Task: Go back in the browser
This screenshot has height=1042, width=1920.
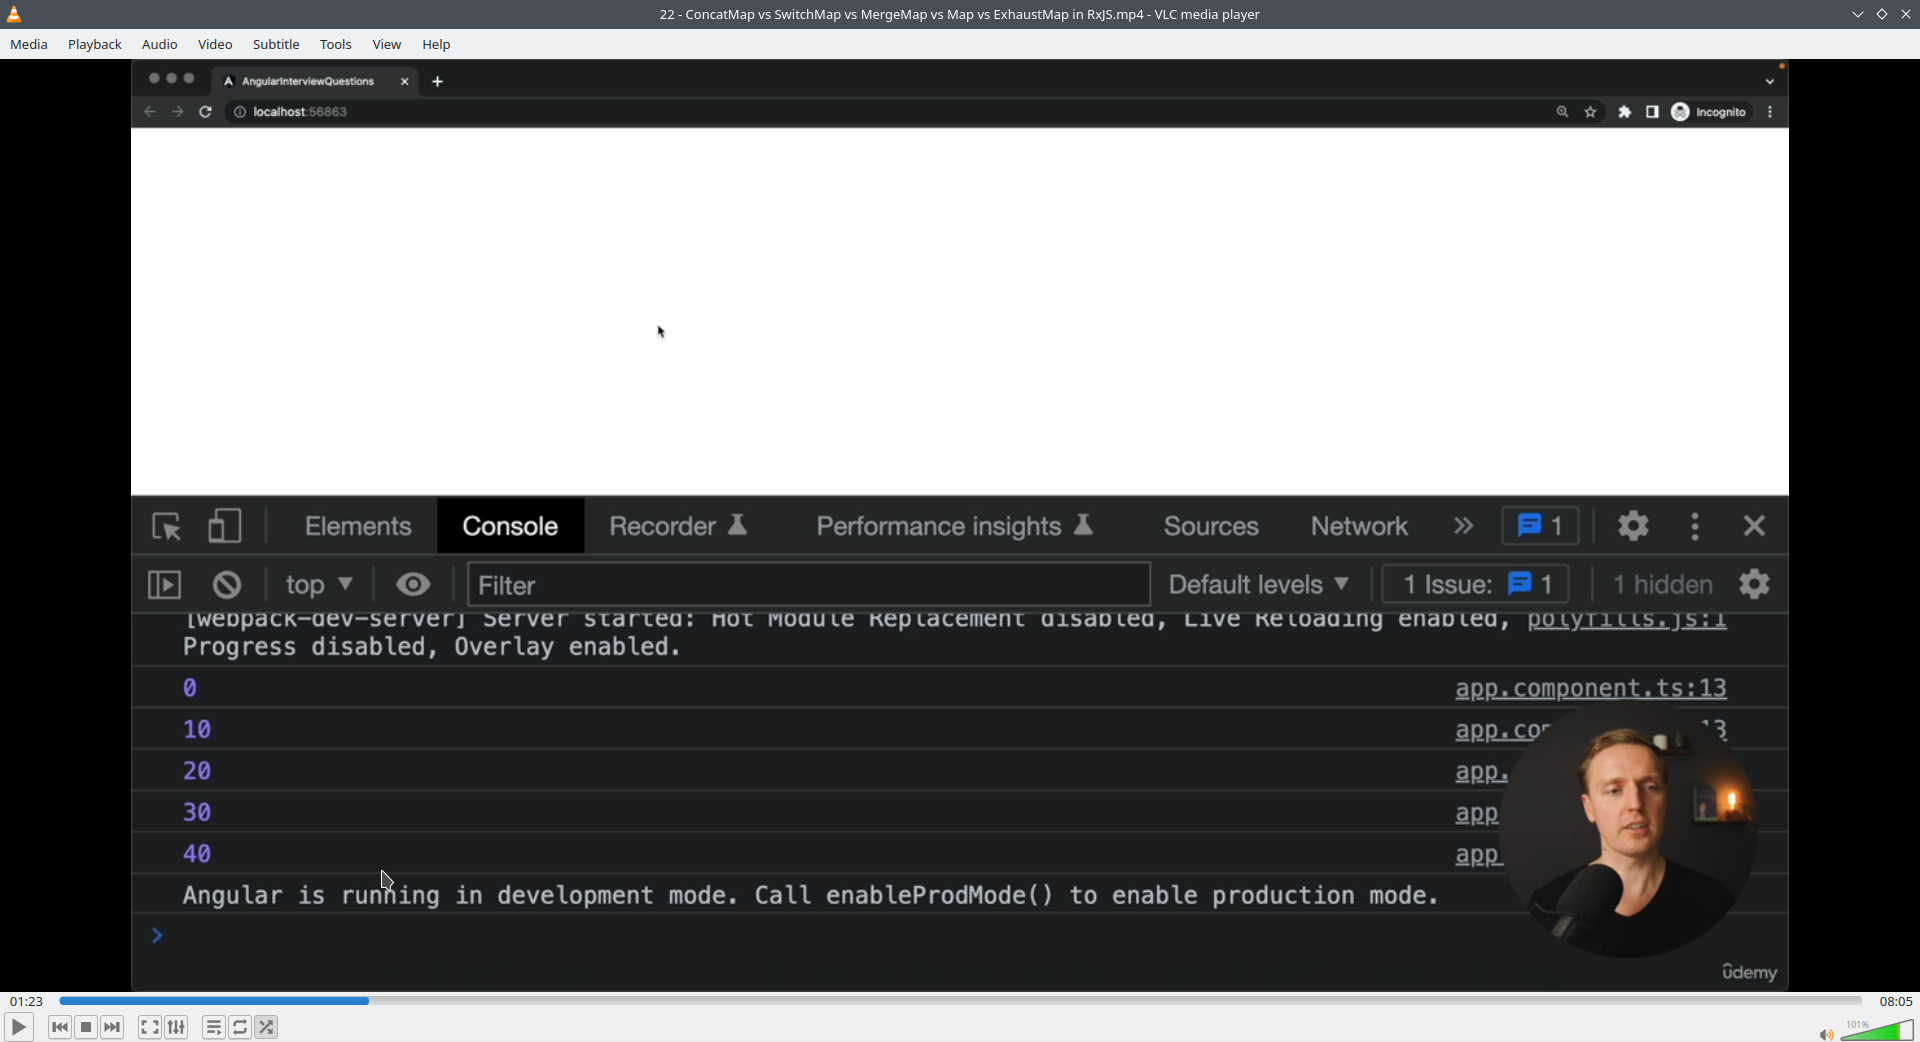Action: coord(150,112)
